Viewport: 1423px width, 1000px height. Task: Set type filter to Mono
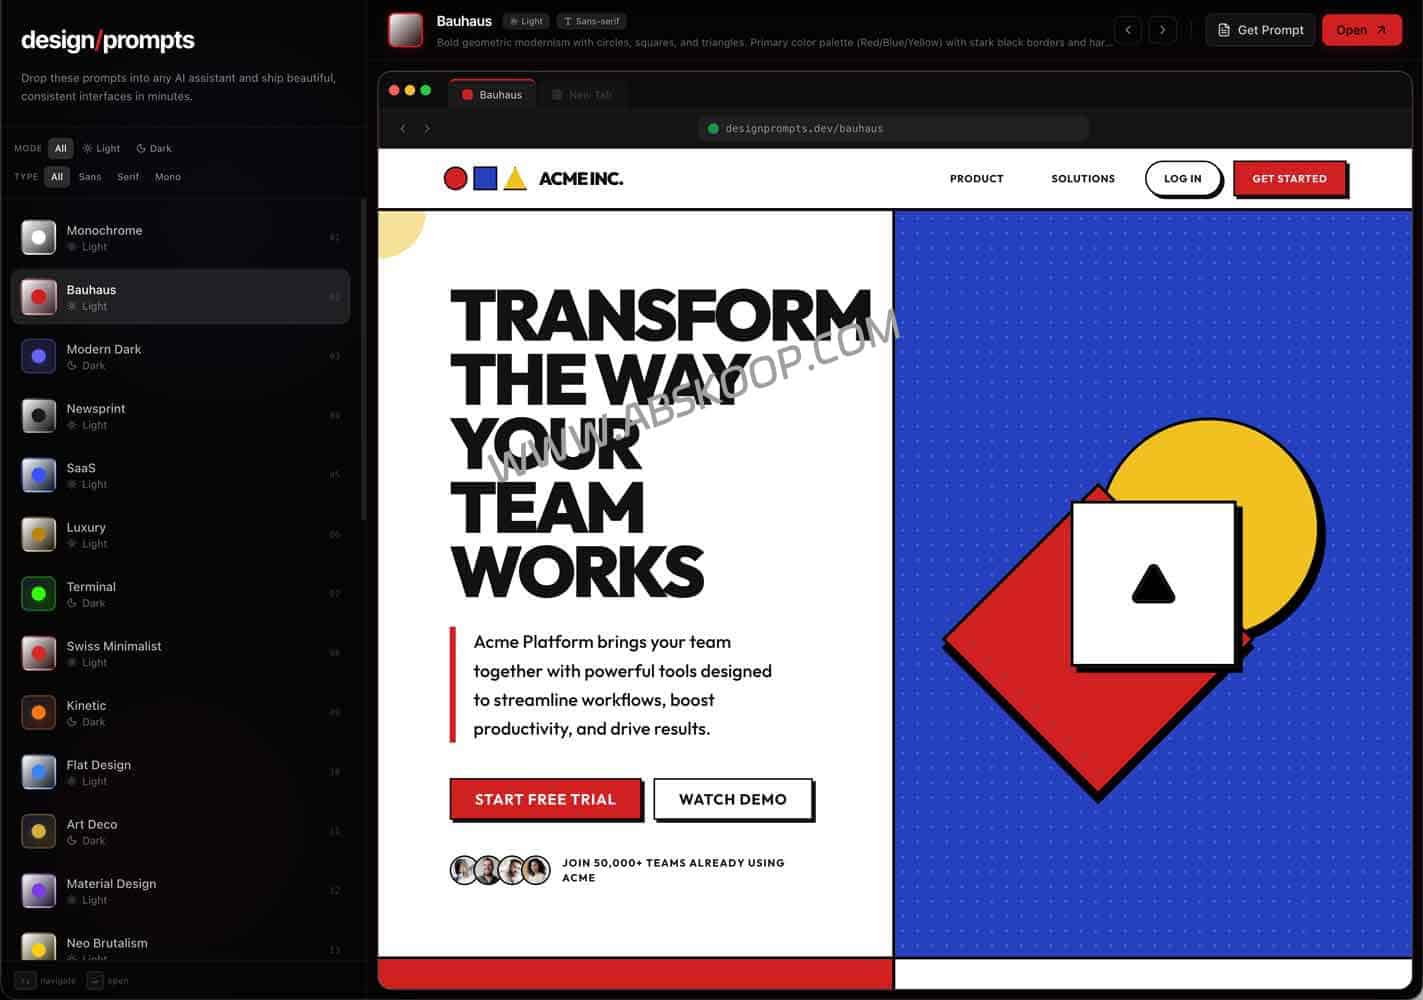168,177
